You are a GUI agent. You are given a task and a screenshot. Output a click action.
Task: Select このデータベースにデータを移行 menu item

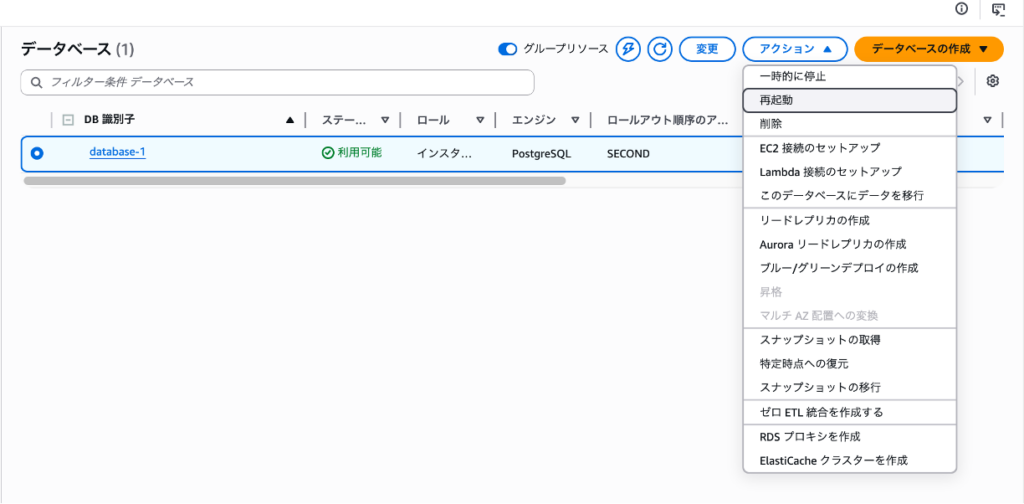pyautogui.click(x=850, y=196)
